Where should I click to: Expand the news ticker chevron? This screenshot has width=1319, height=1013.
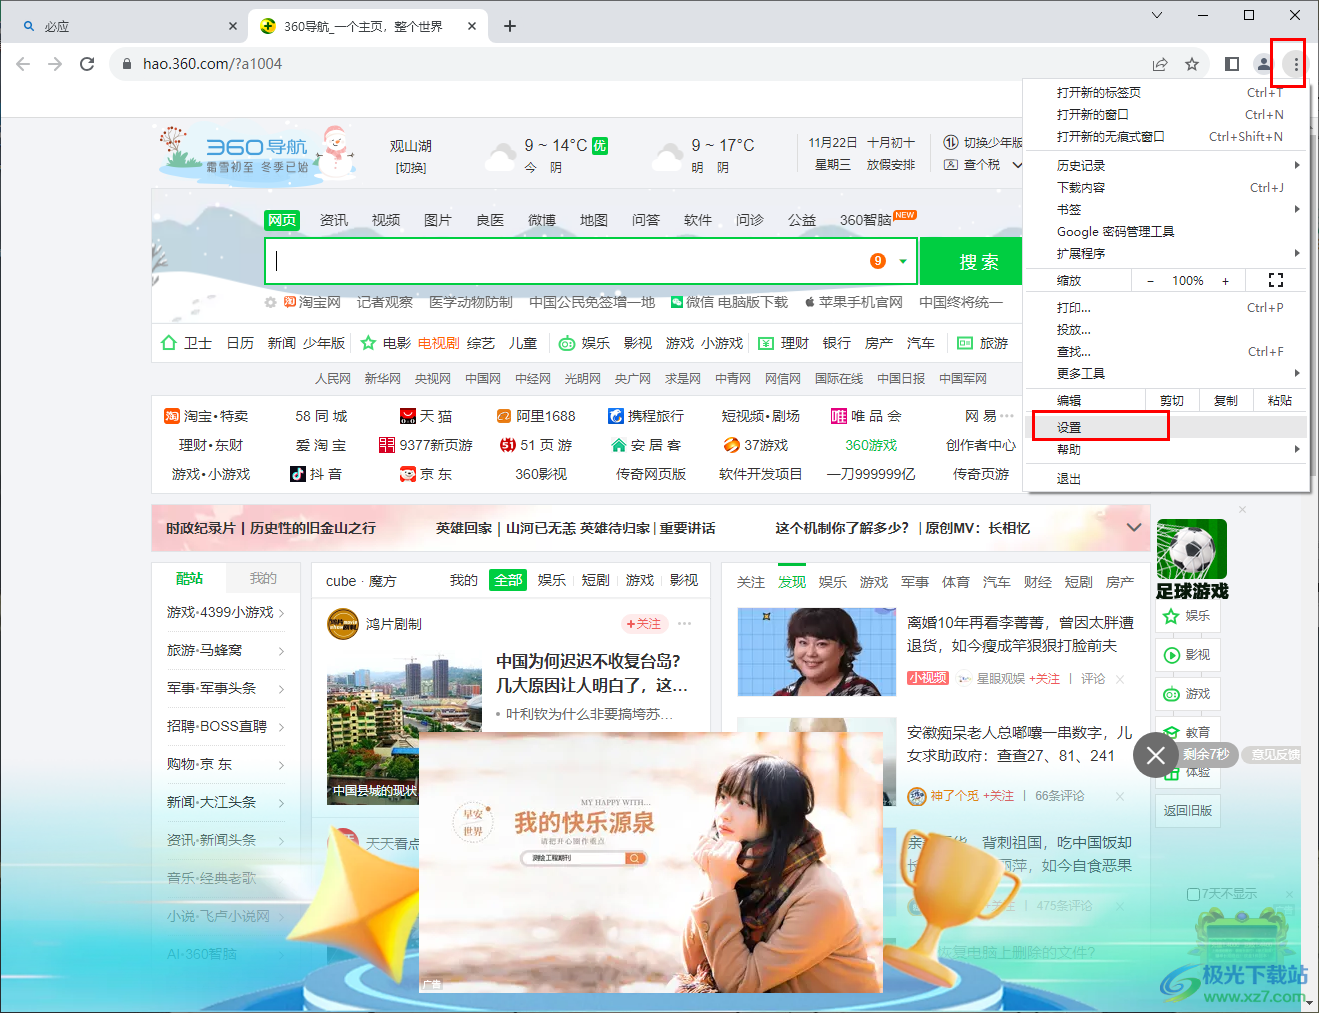[x=1134, y=527]
